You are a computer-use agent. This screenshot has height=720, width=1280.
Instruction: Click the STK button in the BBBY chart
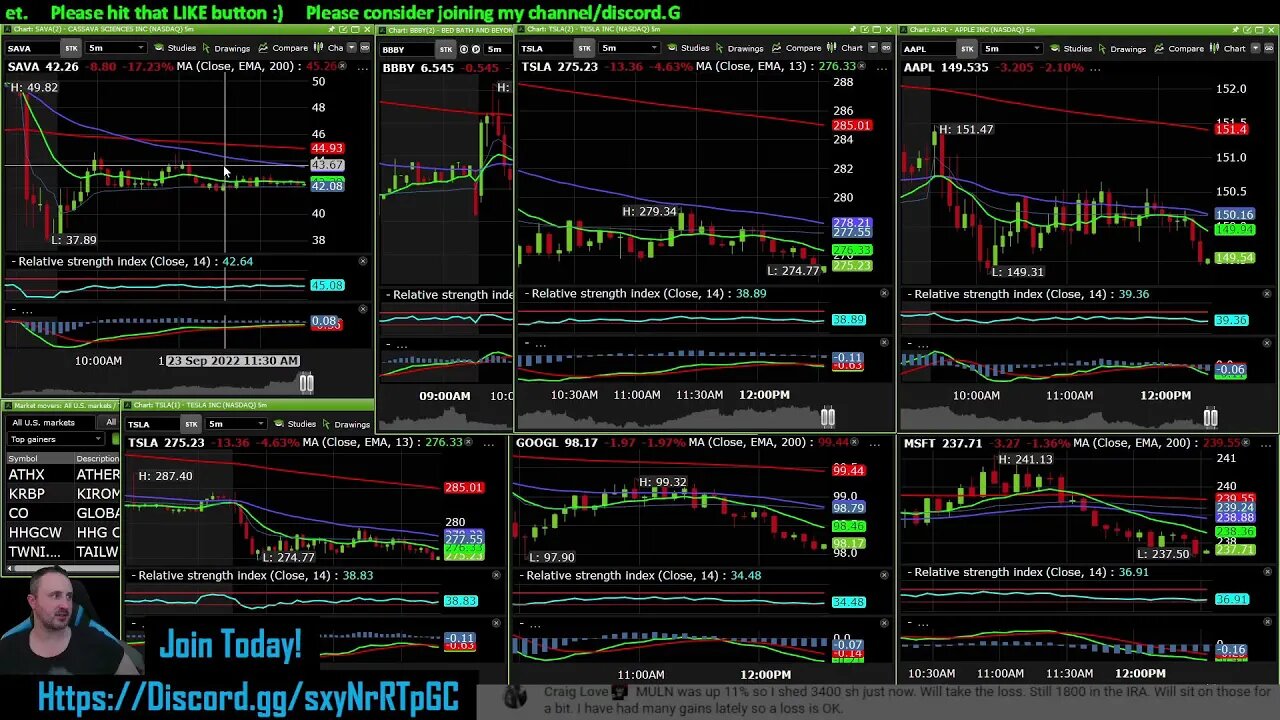[x=446, y=49]
